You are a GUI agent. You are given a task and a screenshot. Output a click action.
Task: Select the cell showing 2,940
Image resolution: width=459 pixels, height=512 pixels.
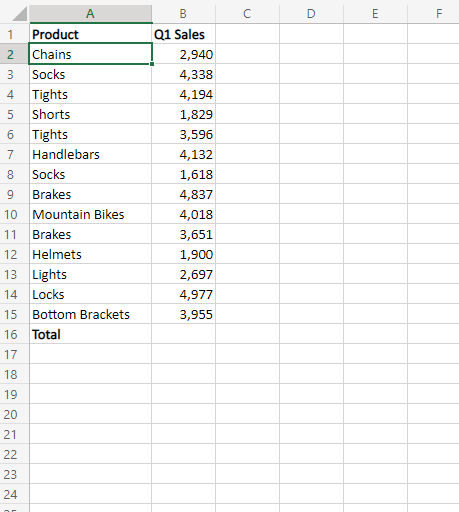[x=183, y=54]
